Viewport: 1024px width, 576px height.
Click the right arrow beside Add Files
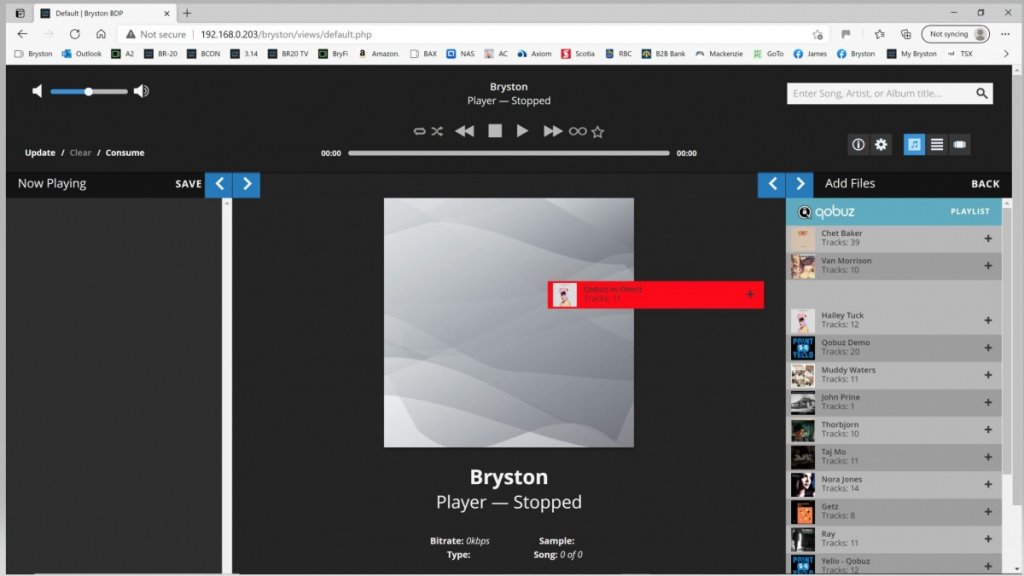click(800, 184)
